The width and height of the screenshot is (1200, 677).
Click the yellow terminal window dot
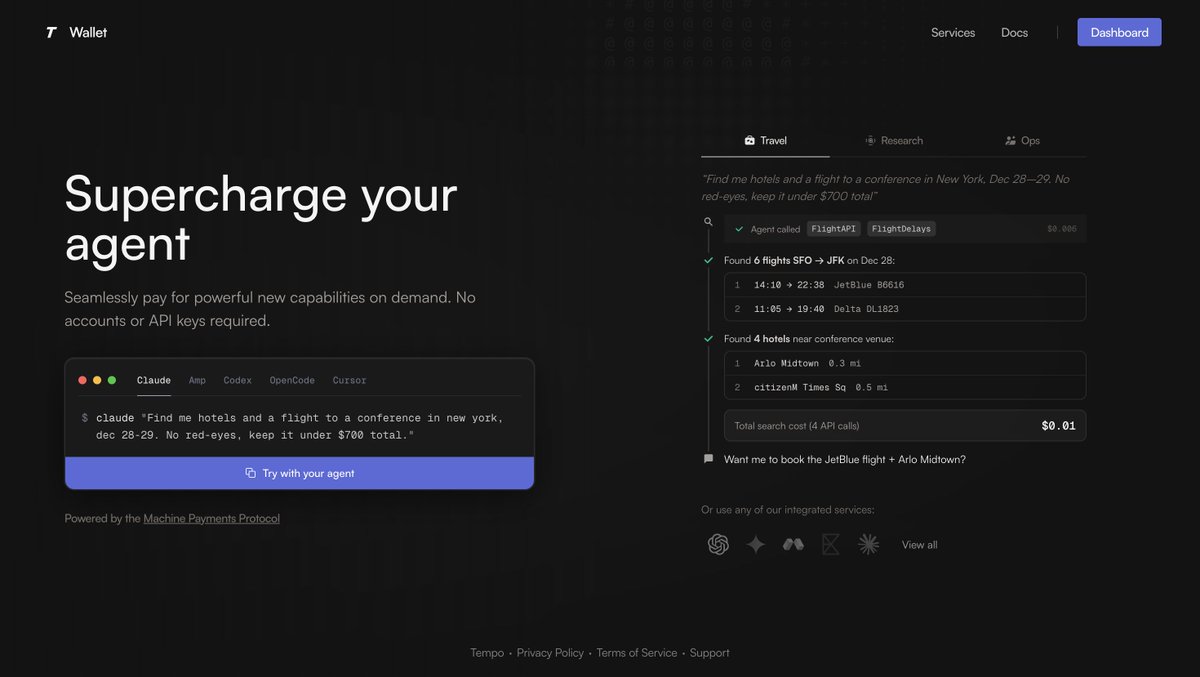97,380
